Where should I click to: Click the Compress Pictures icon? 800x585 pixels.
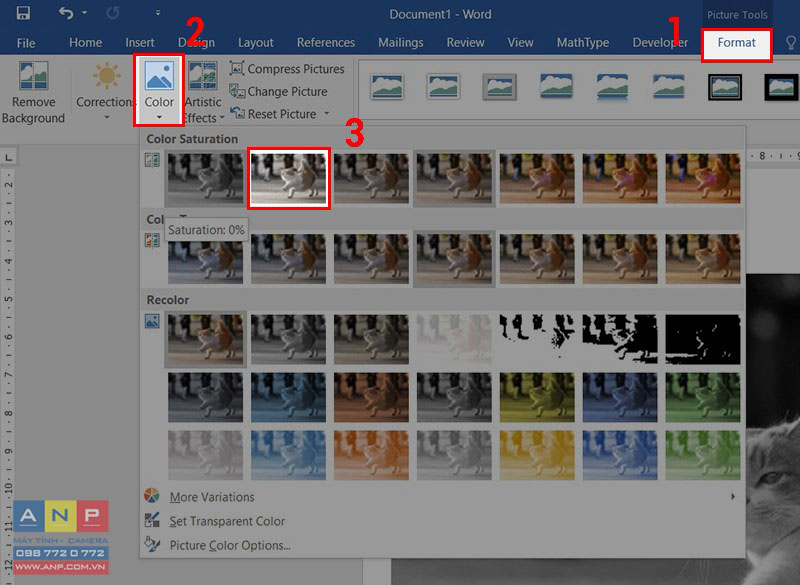coord(236,68)
